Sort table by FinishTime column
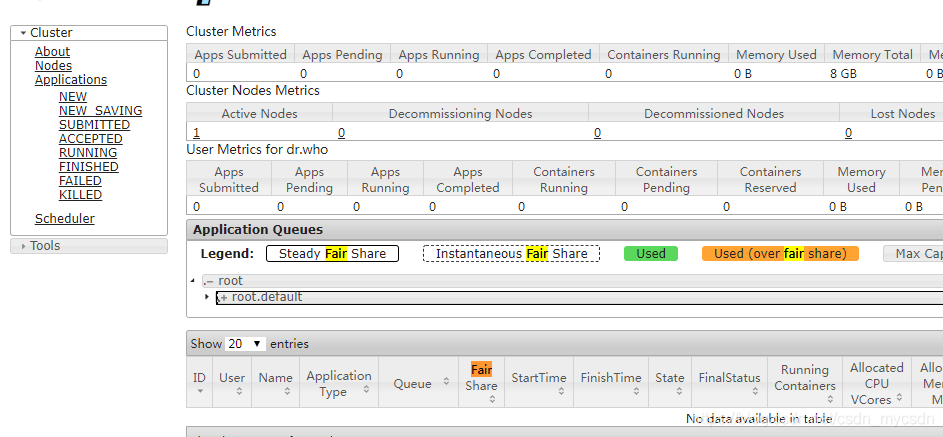 point(611,382)
